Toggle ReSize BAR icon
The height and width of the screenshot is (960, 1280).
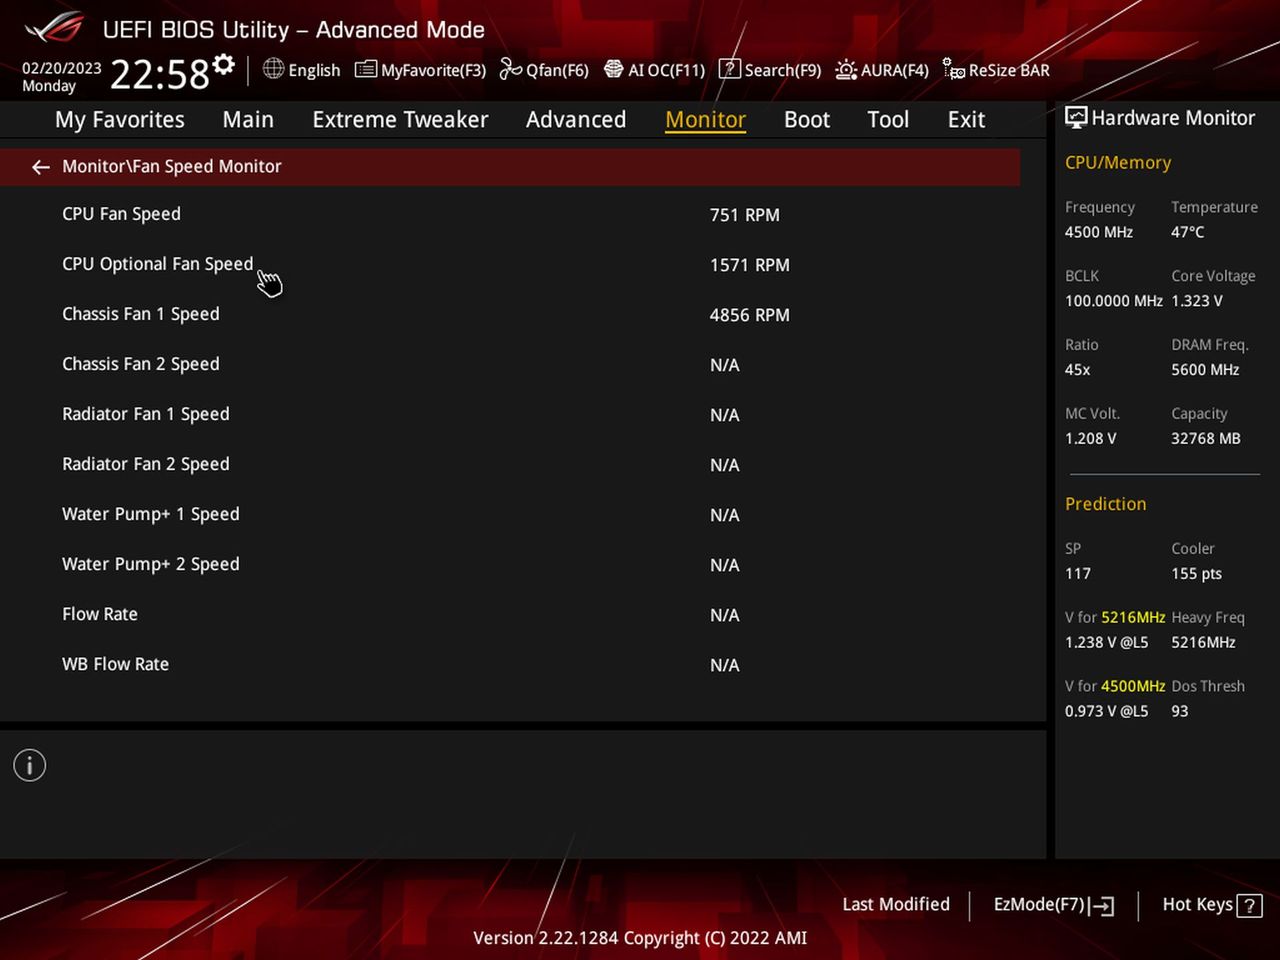[954, 69]
